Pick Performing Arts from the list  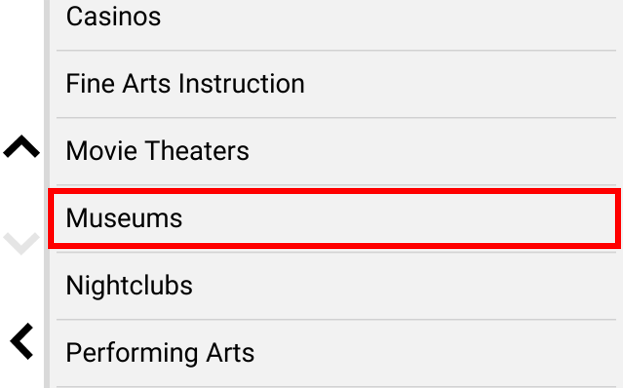click(336, 353)
